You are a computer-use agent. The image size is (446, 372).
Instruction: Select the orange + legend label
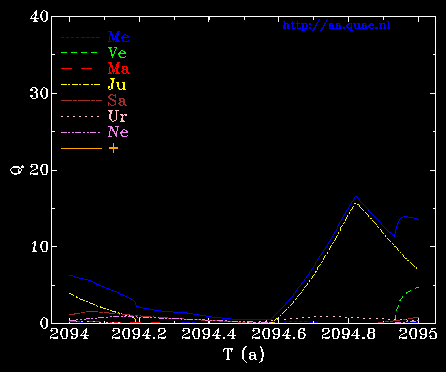113,148
